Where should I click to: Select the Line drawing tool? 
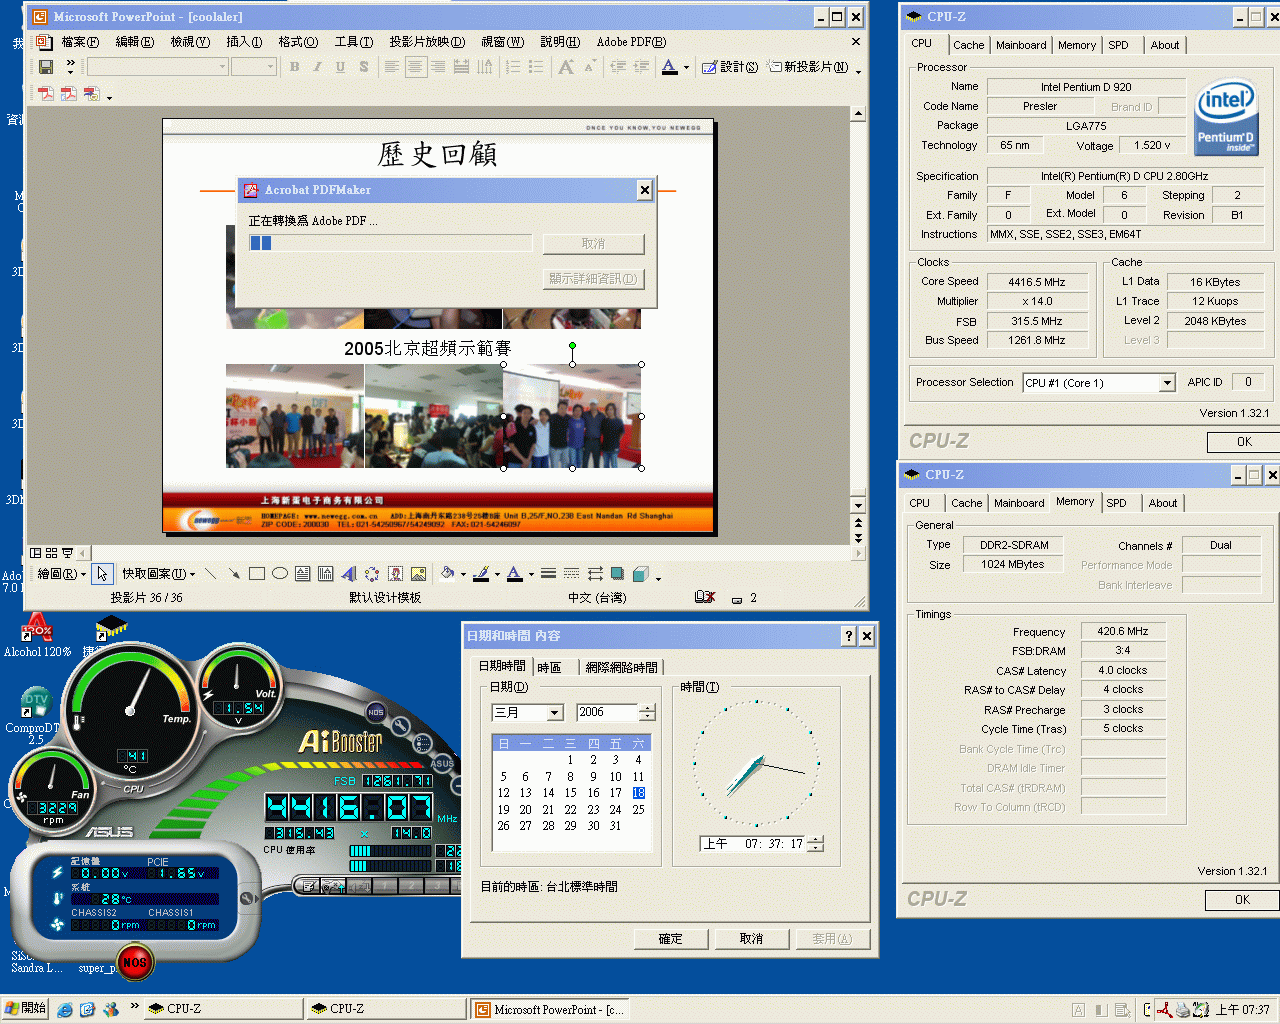coord(210,574)
